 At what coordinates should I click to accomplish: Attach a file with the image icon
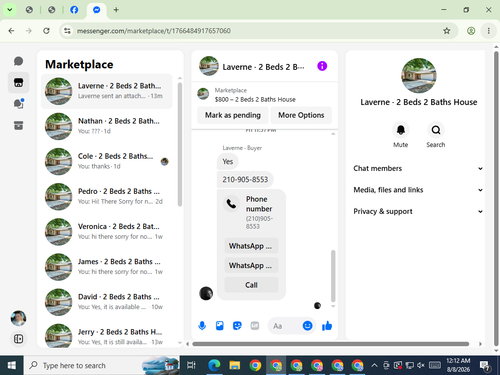[x=220, y=326]
